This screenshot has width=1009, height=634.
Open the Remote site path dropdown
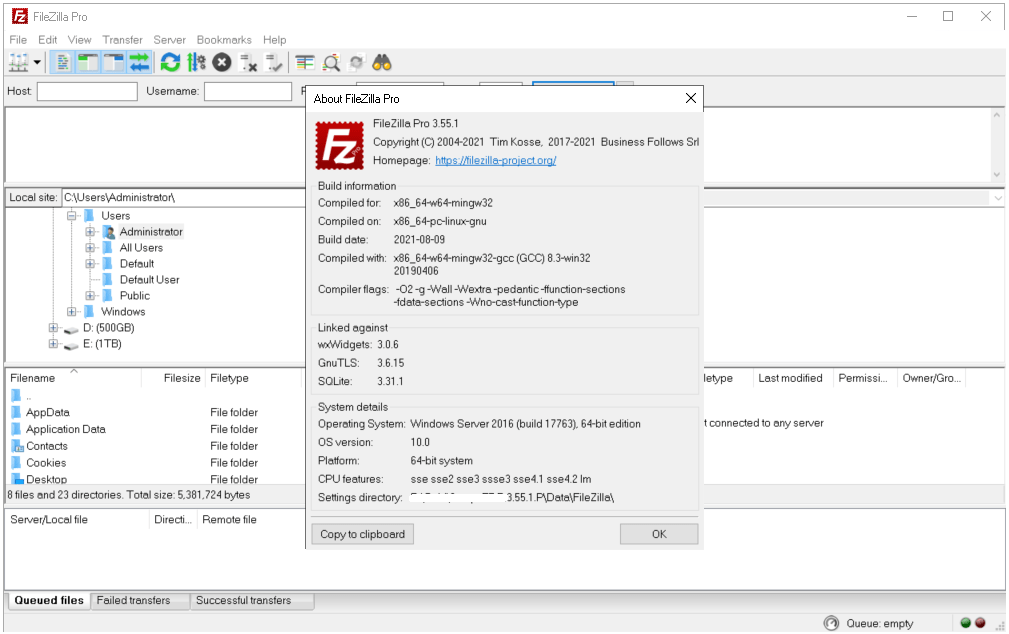(x=997, y=198)
